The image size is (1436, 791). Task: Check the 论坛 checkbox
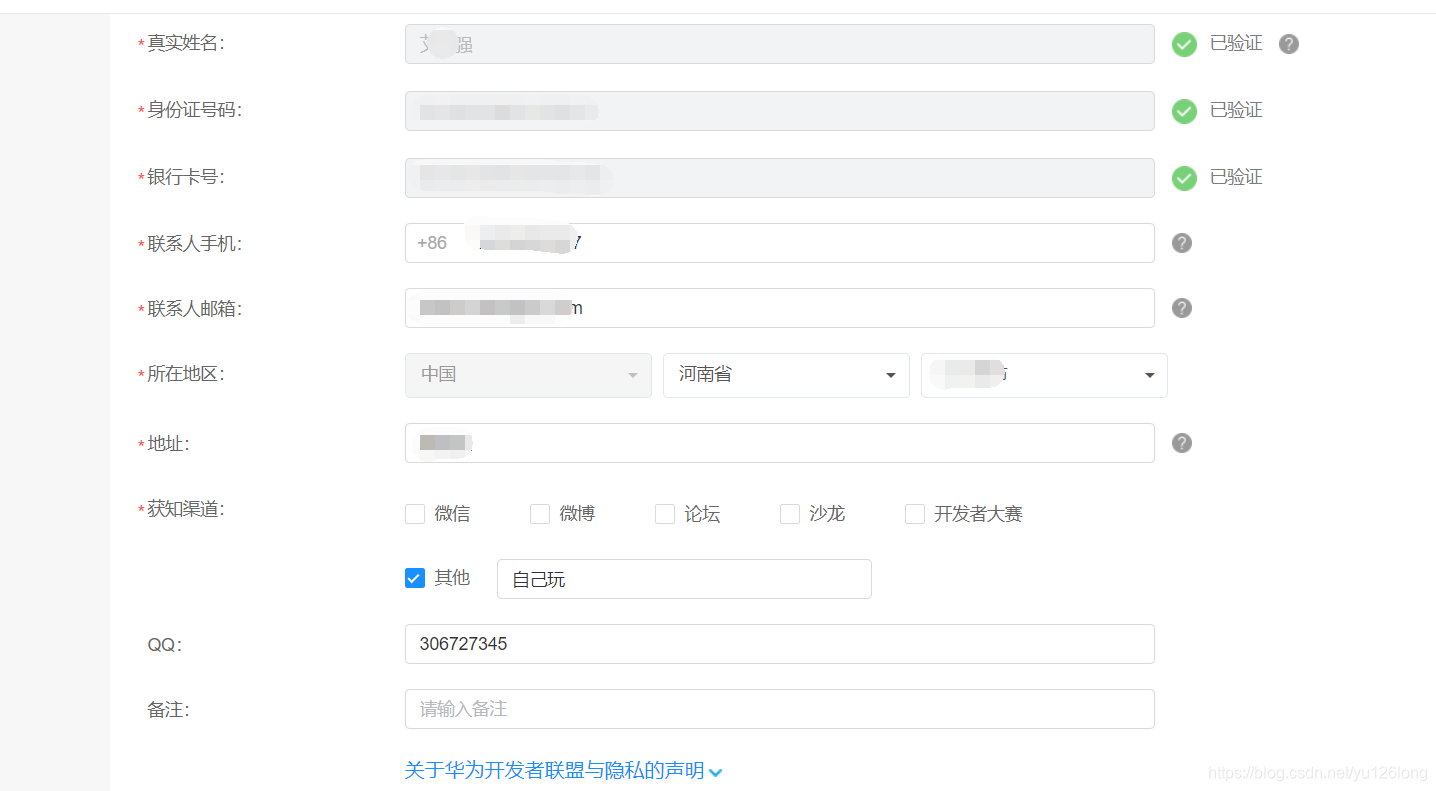coord(665,514)
